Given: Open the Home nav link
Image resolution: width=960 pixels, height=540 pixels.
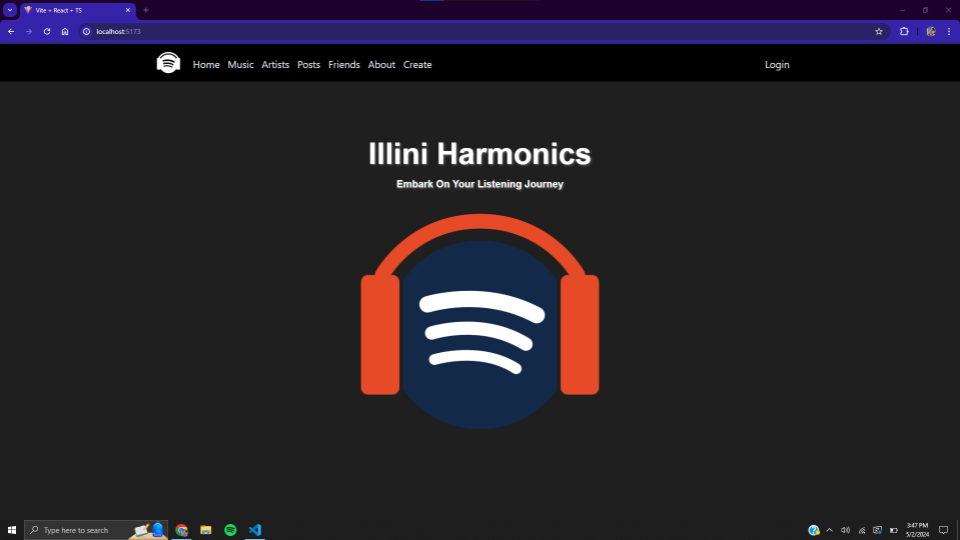Looking at the screenshot, I should click(x=206, y=65).
